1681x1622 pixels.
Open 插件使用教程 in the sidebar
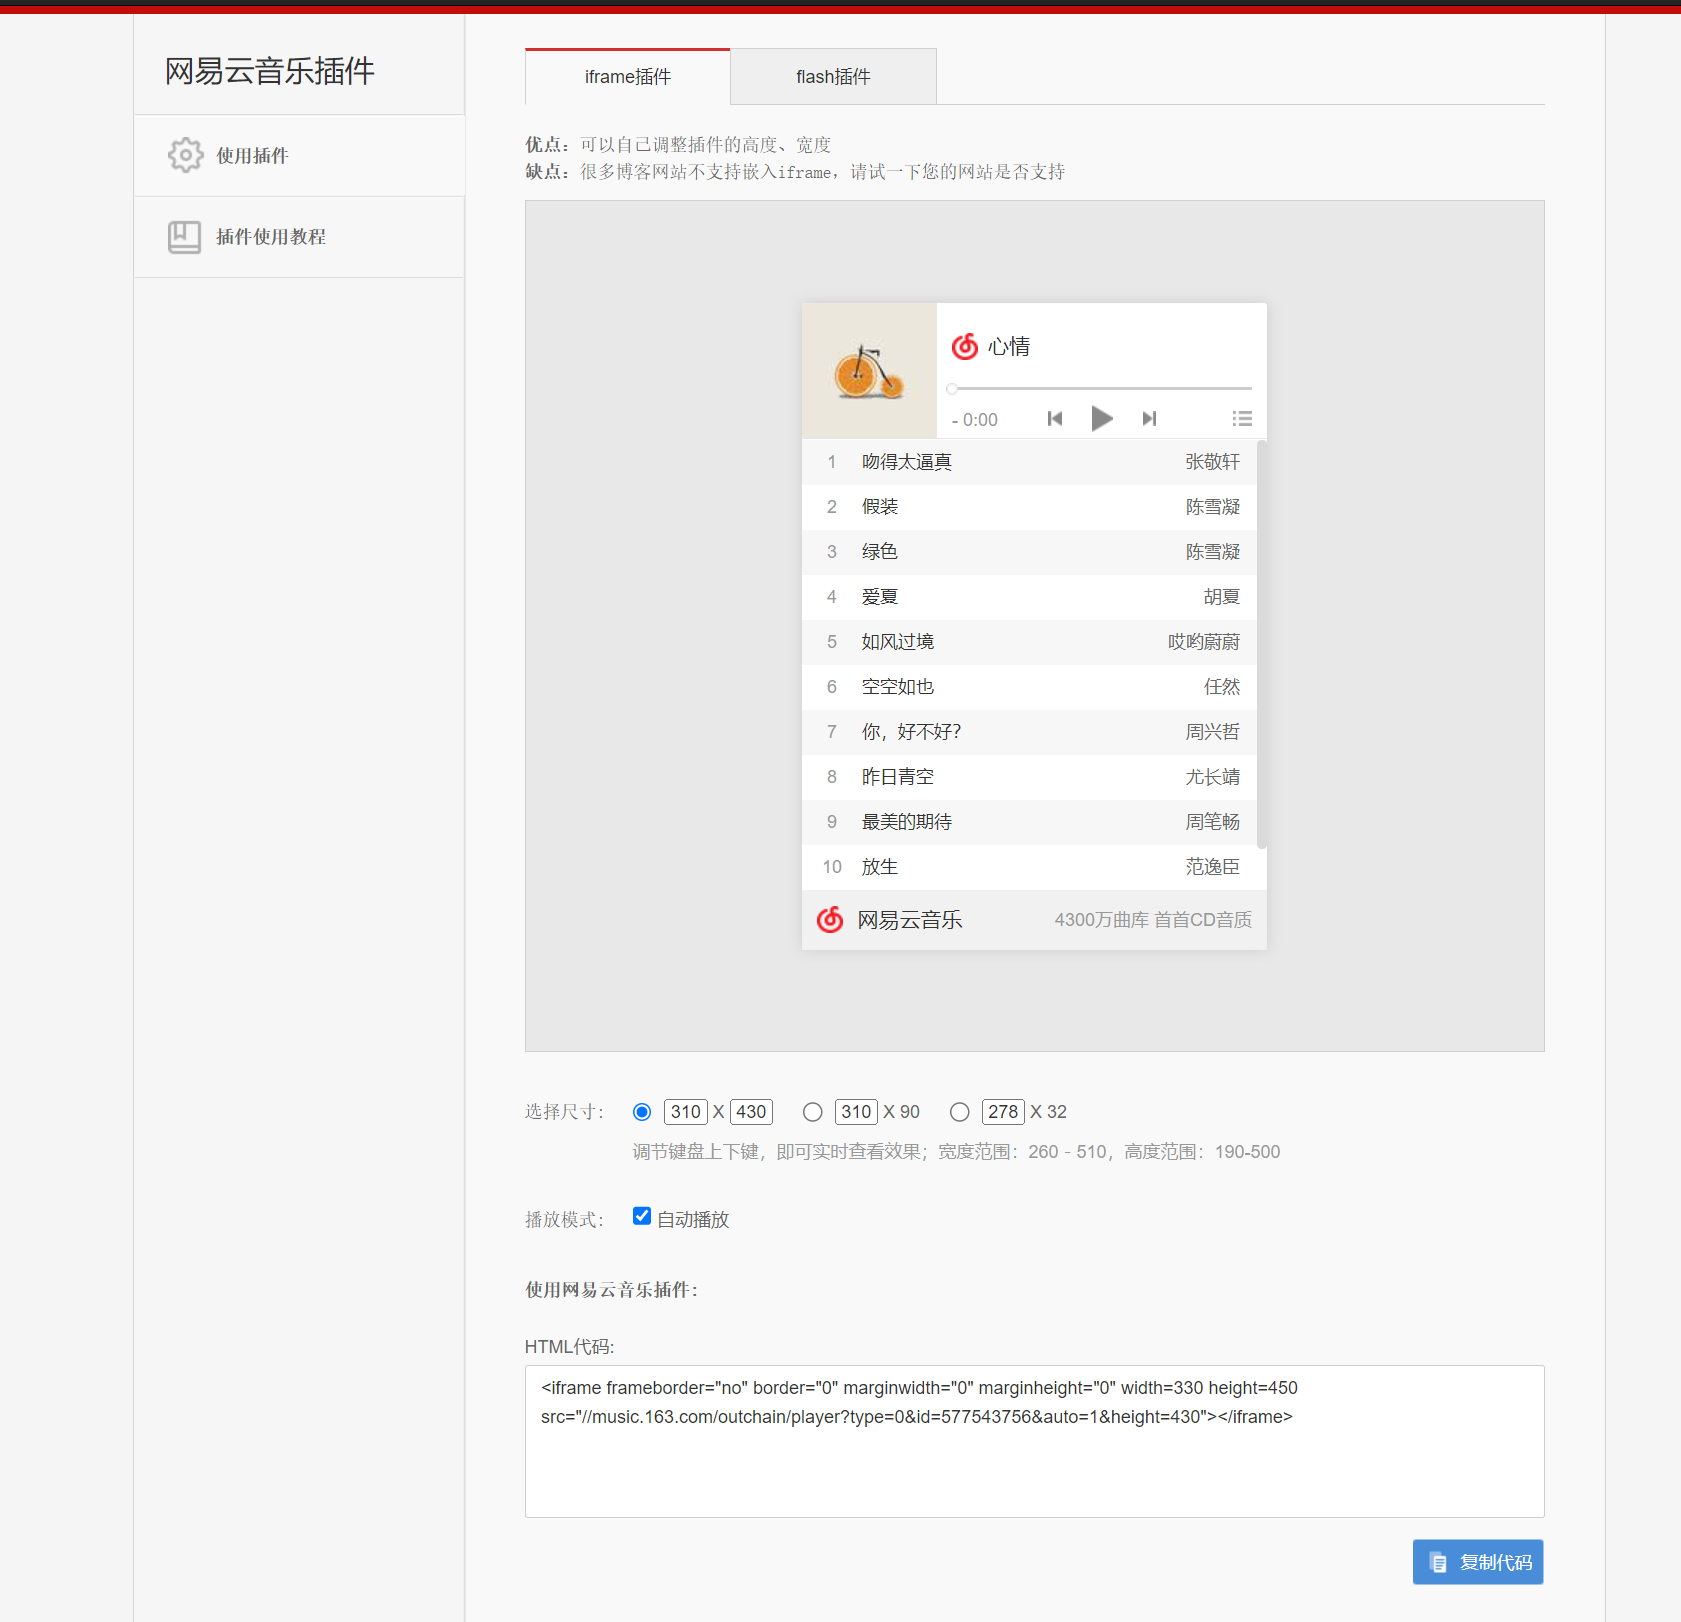pos(299,237)
